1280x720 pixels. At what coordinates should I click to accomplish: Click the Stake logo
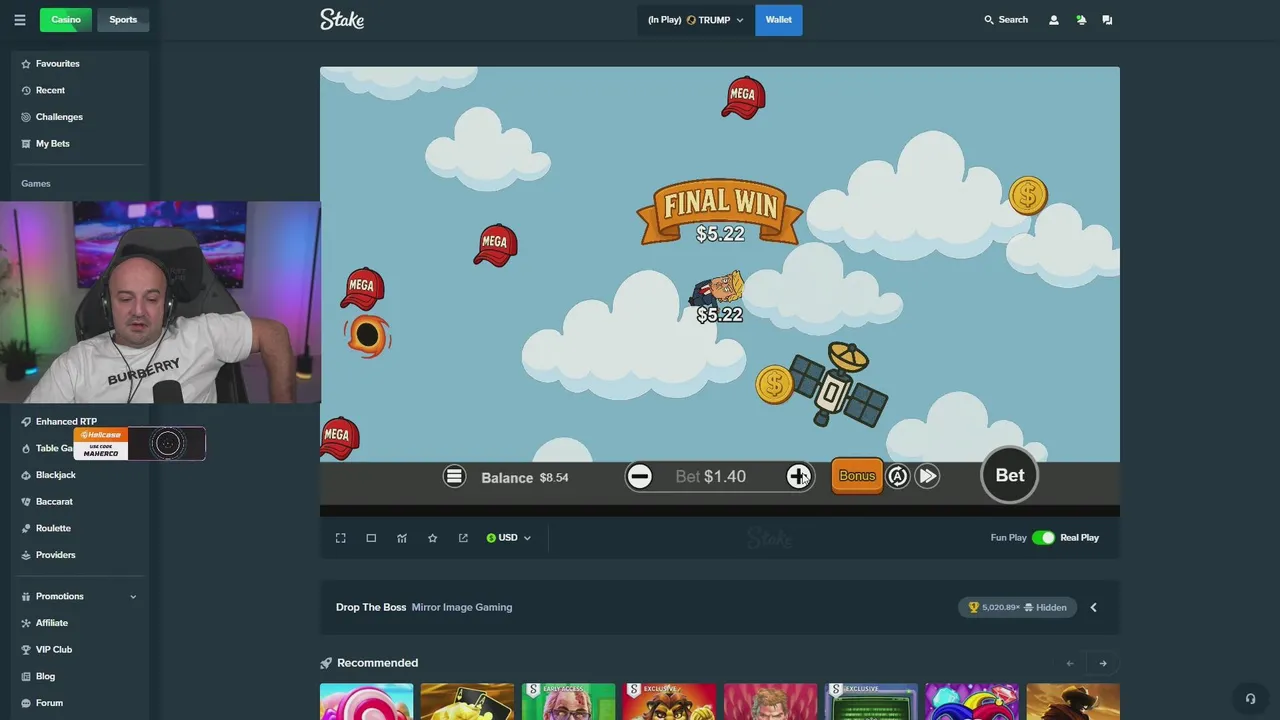(x=342, y=19)
